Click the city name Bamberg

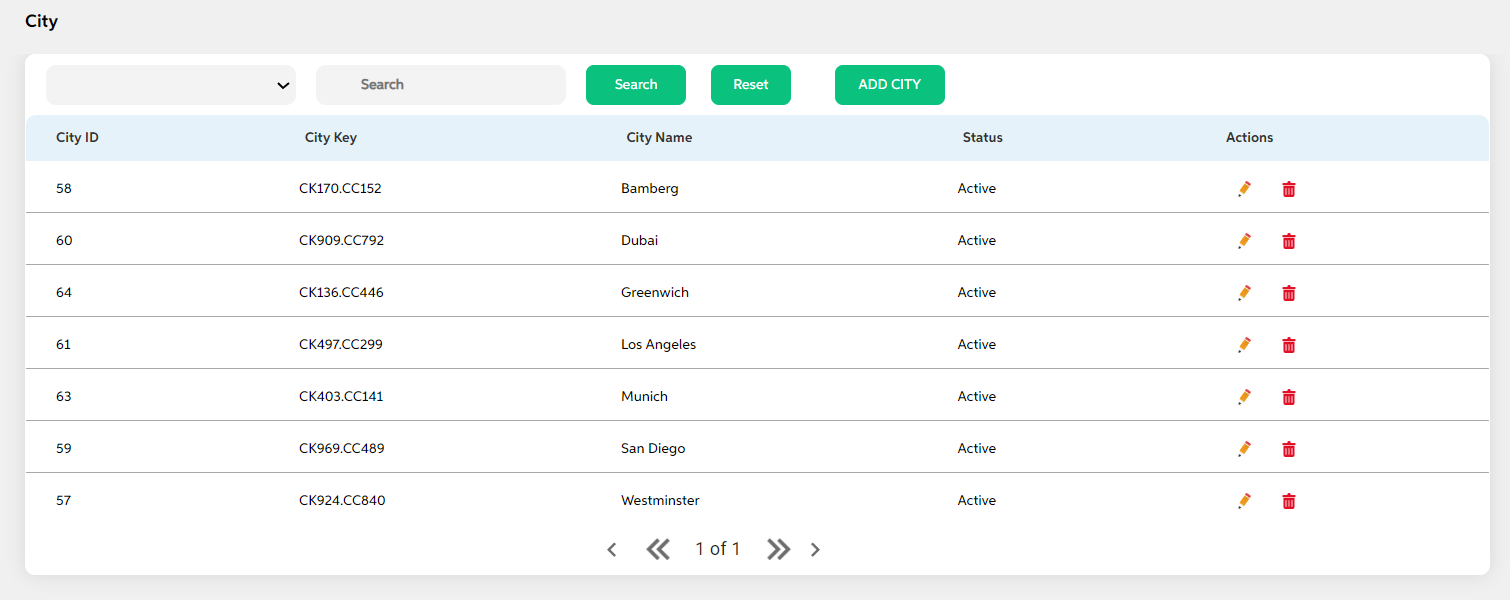[x=650, y=189]
